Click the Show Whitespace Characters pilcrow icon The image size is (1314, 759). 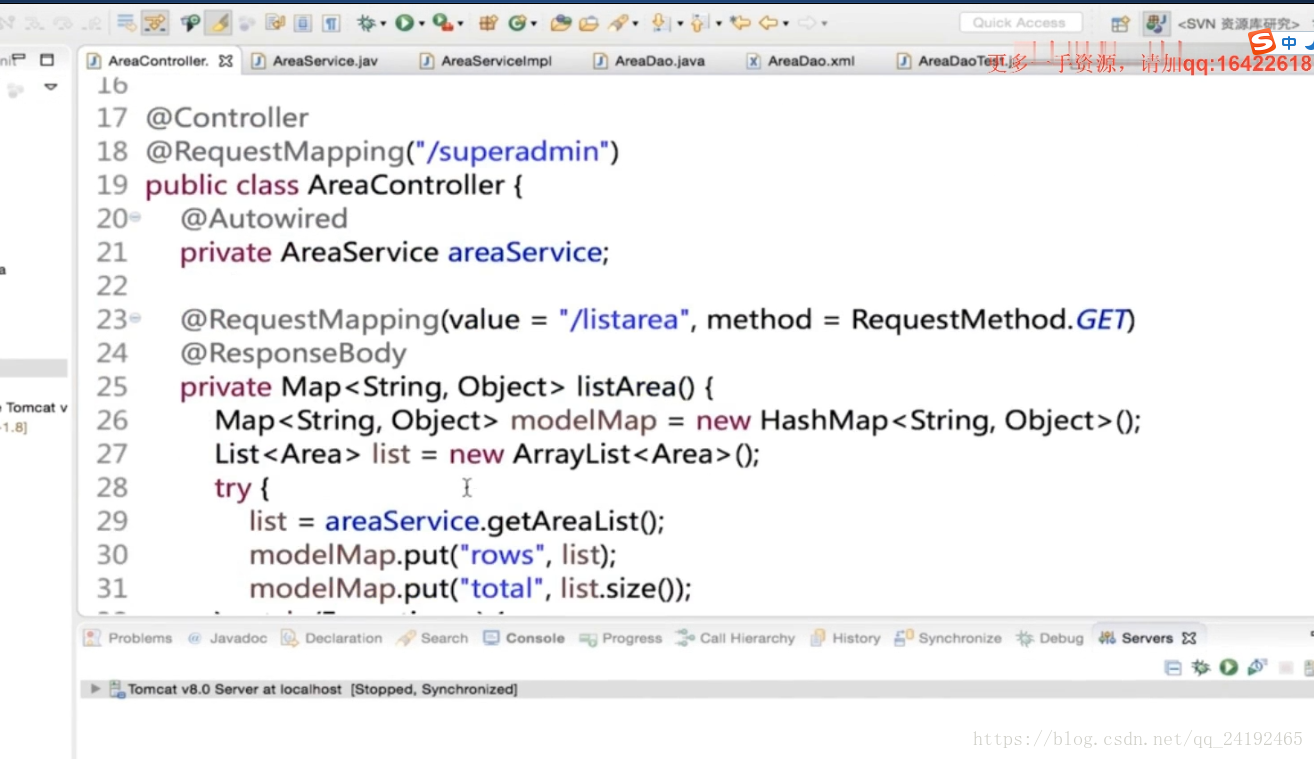(331, 22)
